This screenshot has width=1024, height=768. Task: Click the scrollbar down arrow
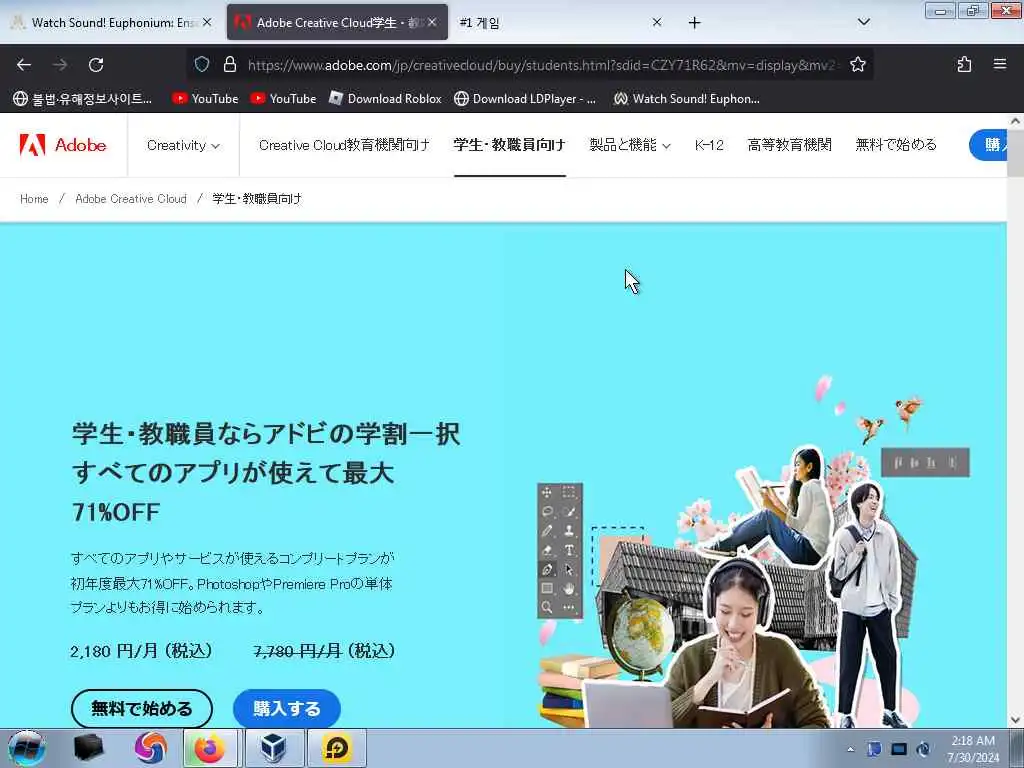[1015, 720]
